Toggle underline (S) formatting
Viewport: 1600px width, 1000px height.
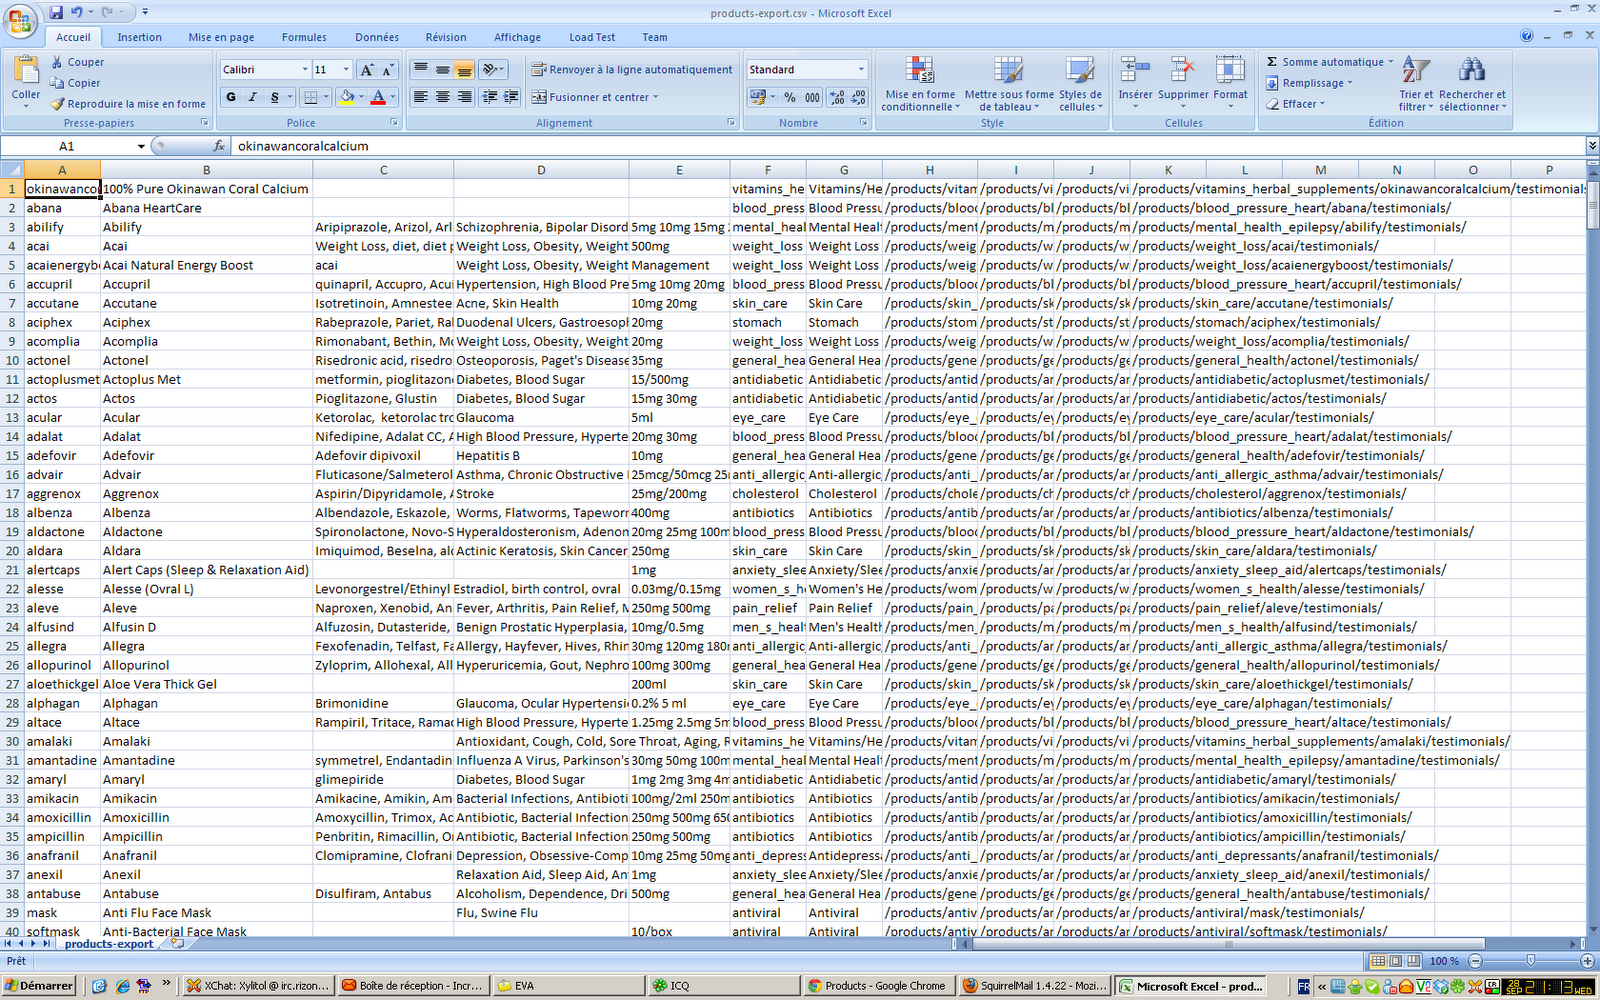274,97
